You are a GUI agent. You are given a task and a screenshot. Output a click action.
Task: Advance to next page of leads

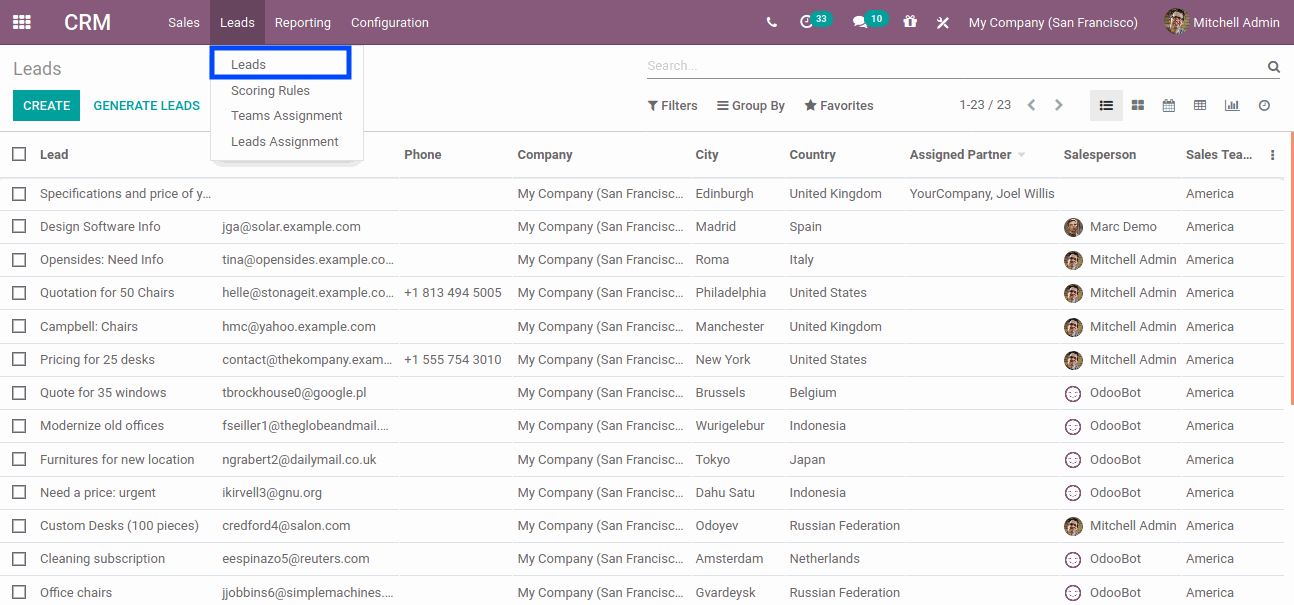tap(1059, 104)
